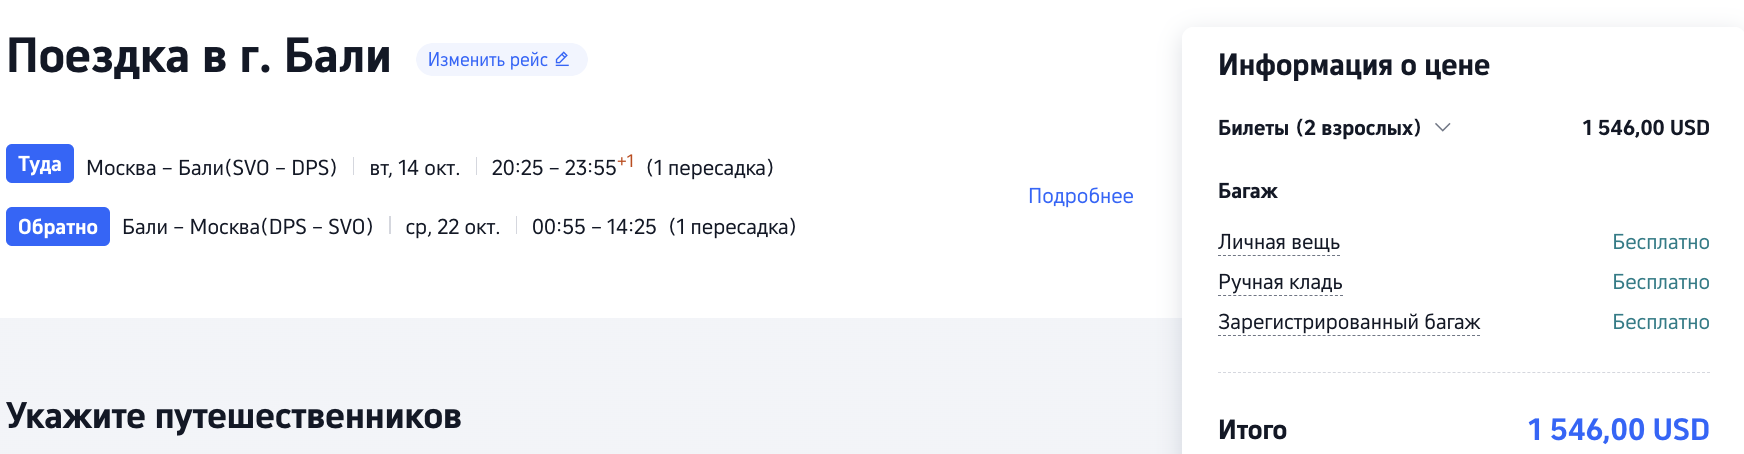Click the return (1 пересадка) text

tap(732, 227)
